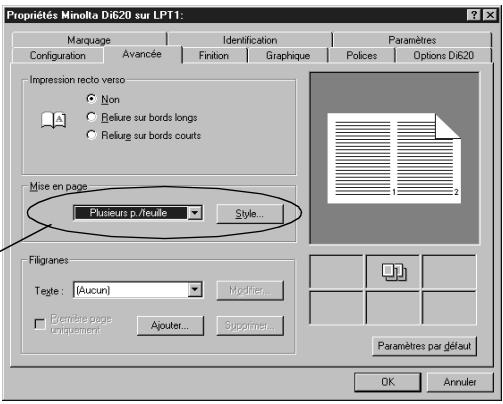503x404 pixels.
Task: Select the Avancée tab
Action: click(142, 54)
